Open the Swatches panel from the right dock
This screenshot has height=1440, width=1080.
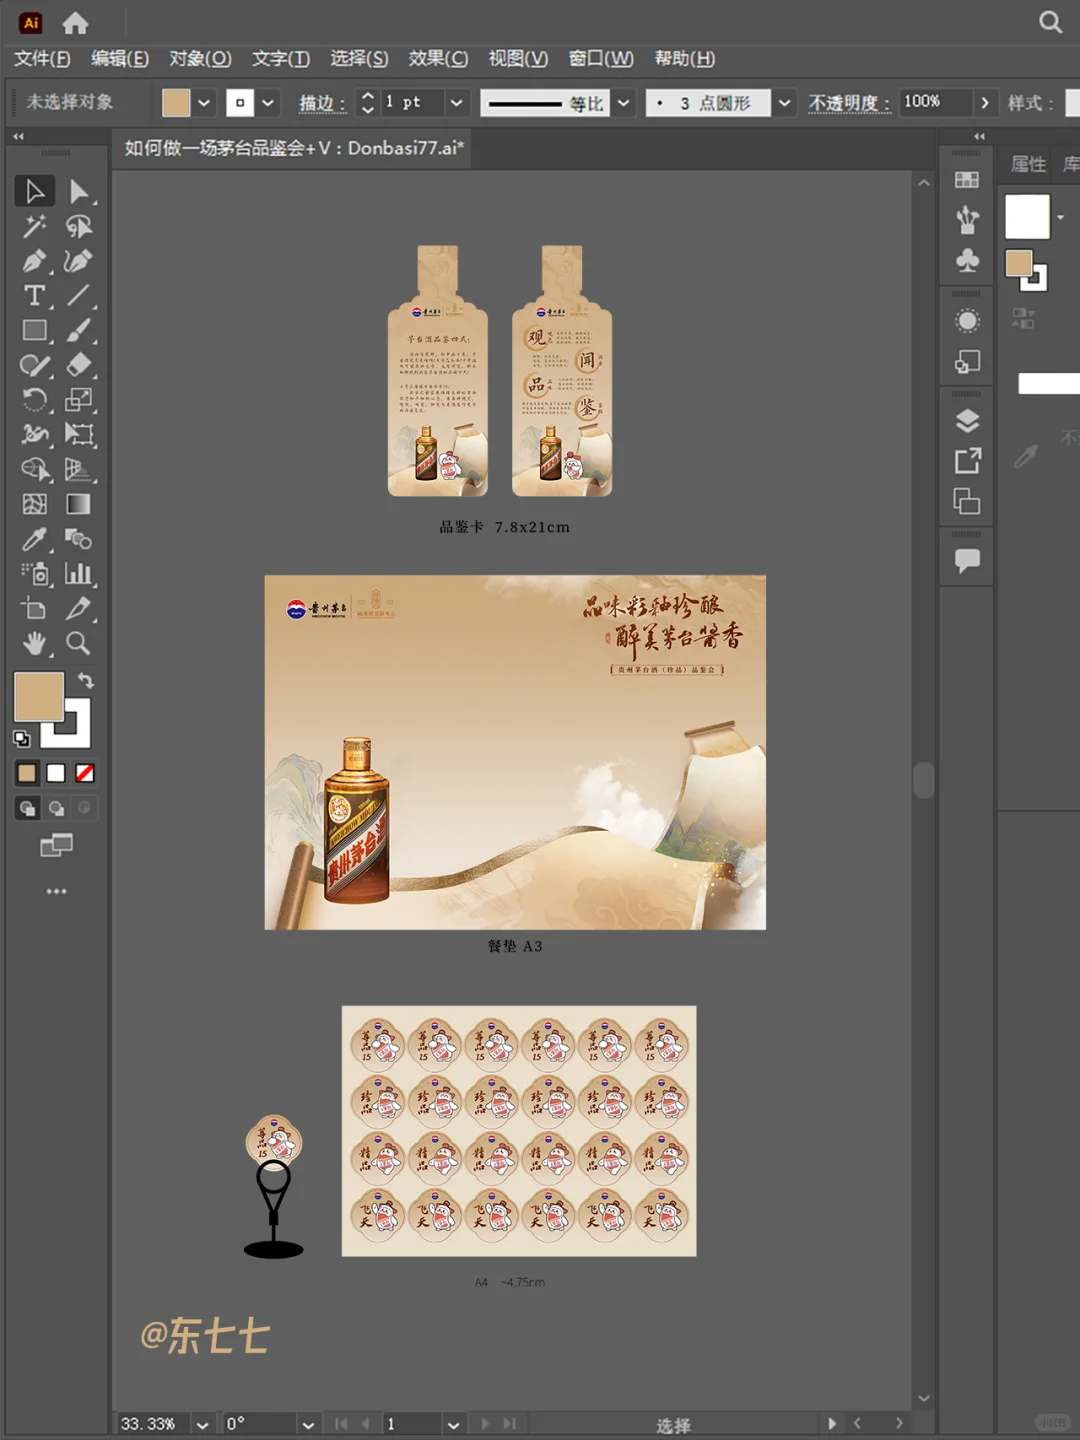[966, 178]
